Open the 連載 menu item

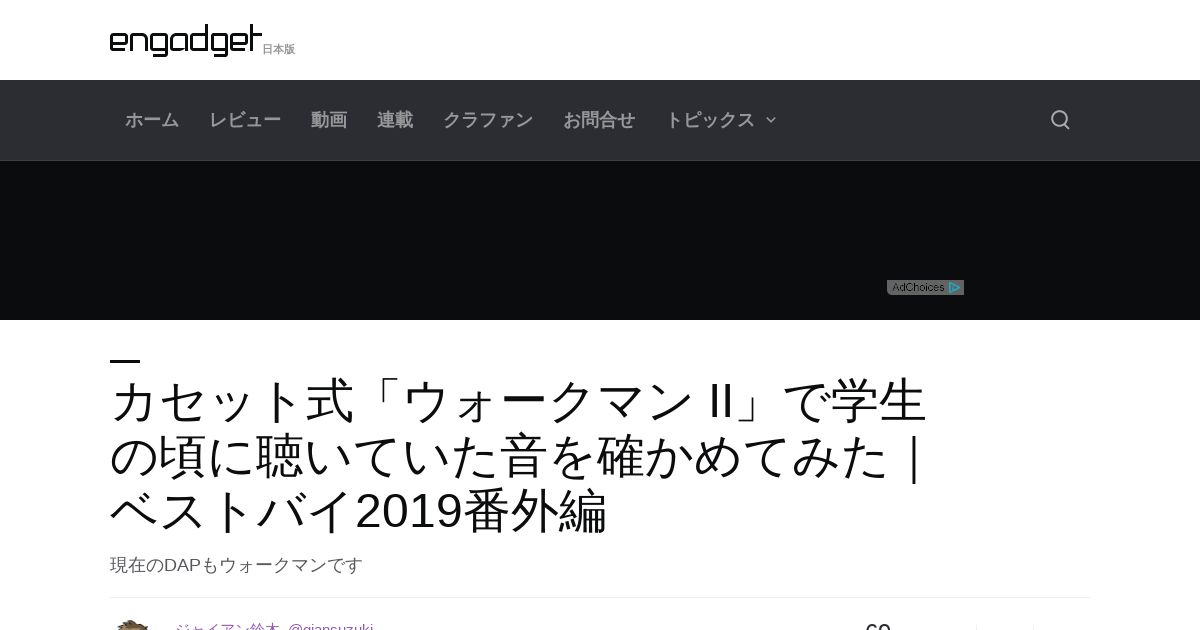tap(395, 120)
